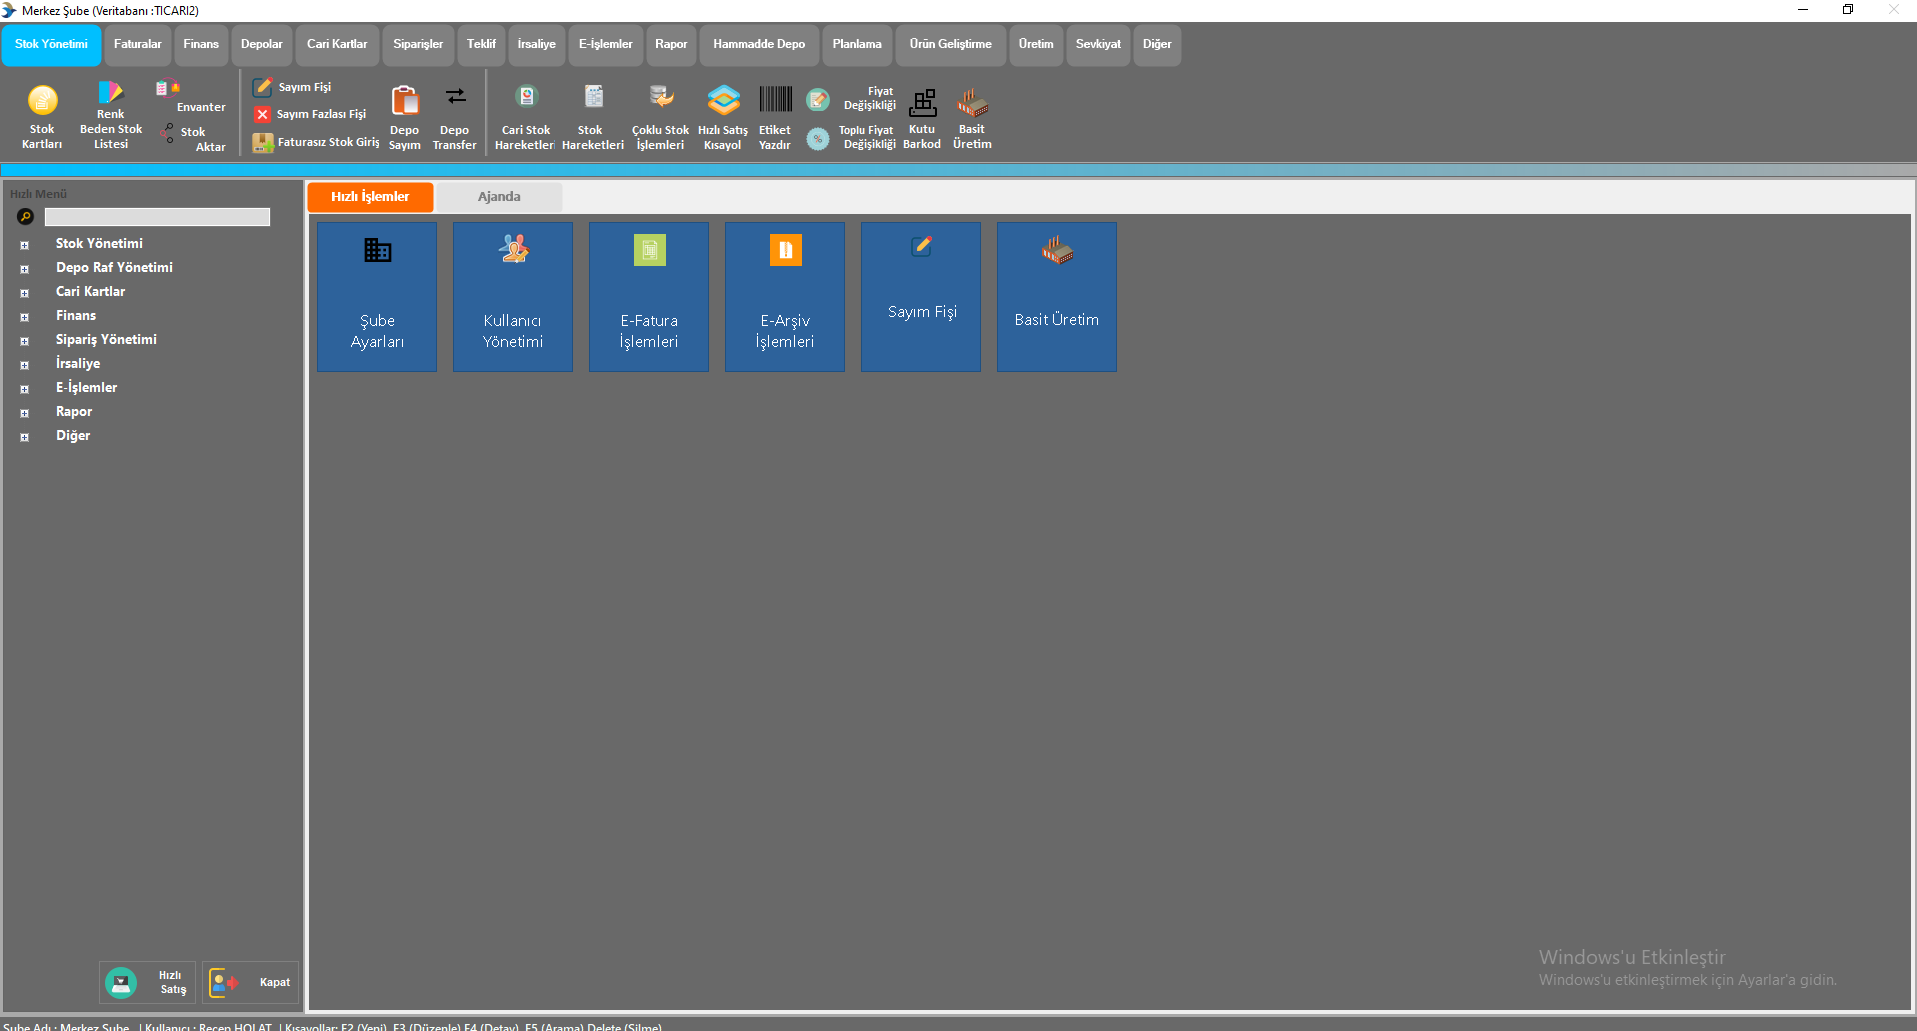Open Hızlı Satış Kısayol layers icon

pos(723,100)
